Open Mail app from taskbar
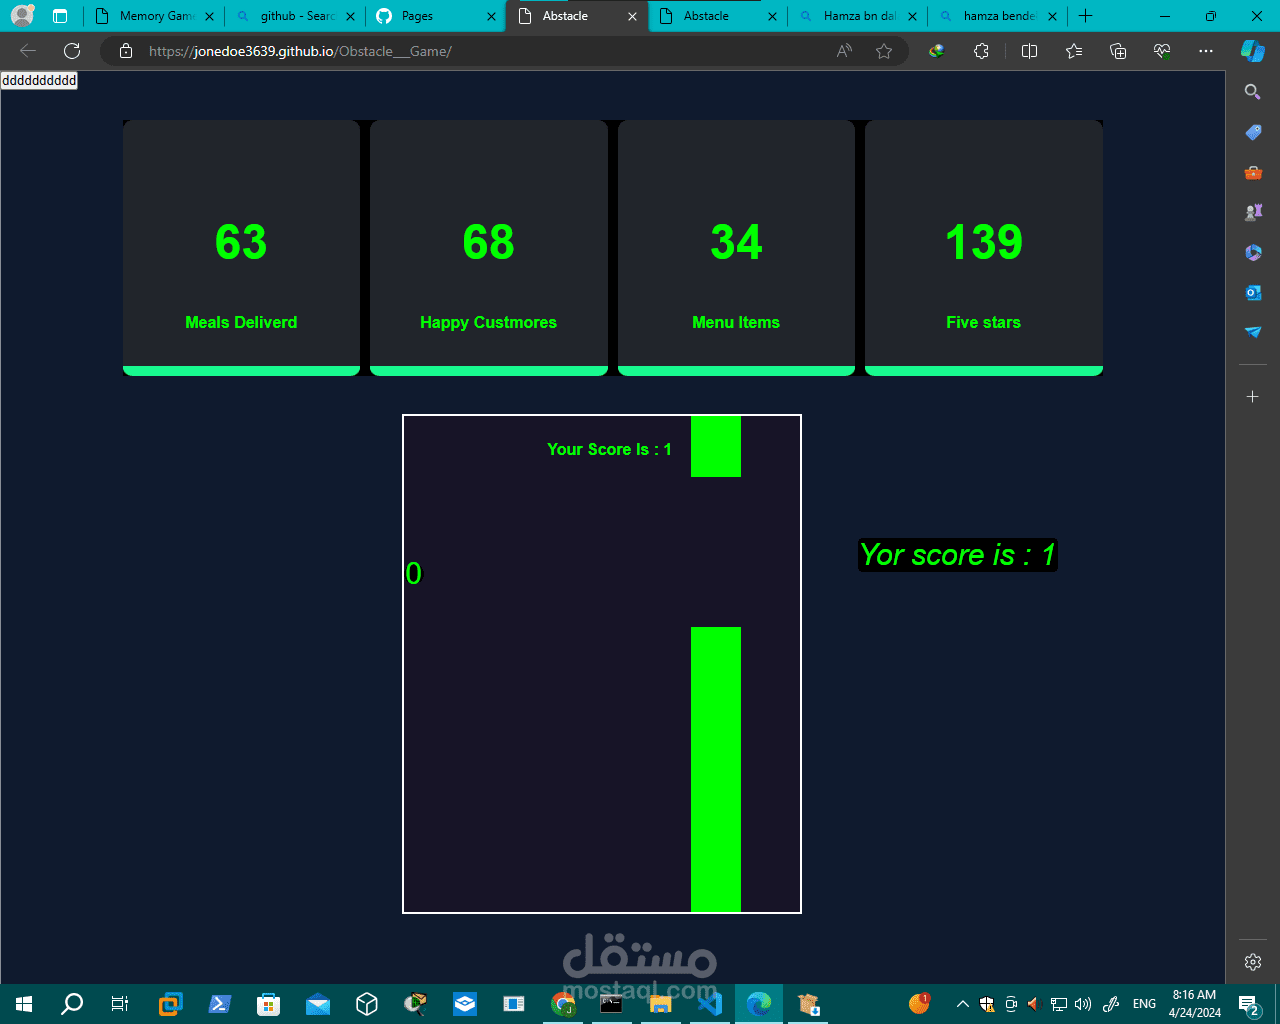The width and height of the screenshot is (1280, 1024). [x=318, y=1004]
